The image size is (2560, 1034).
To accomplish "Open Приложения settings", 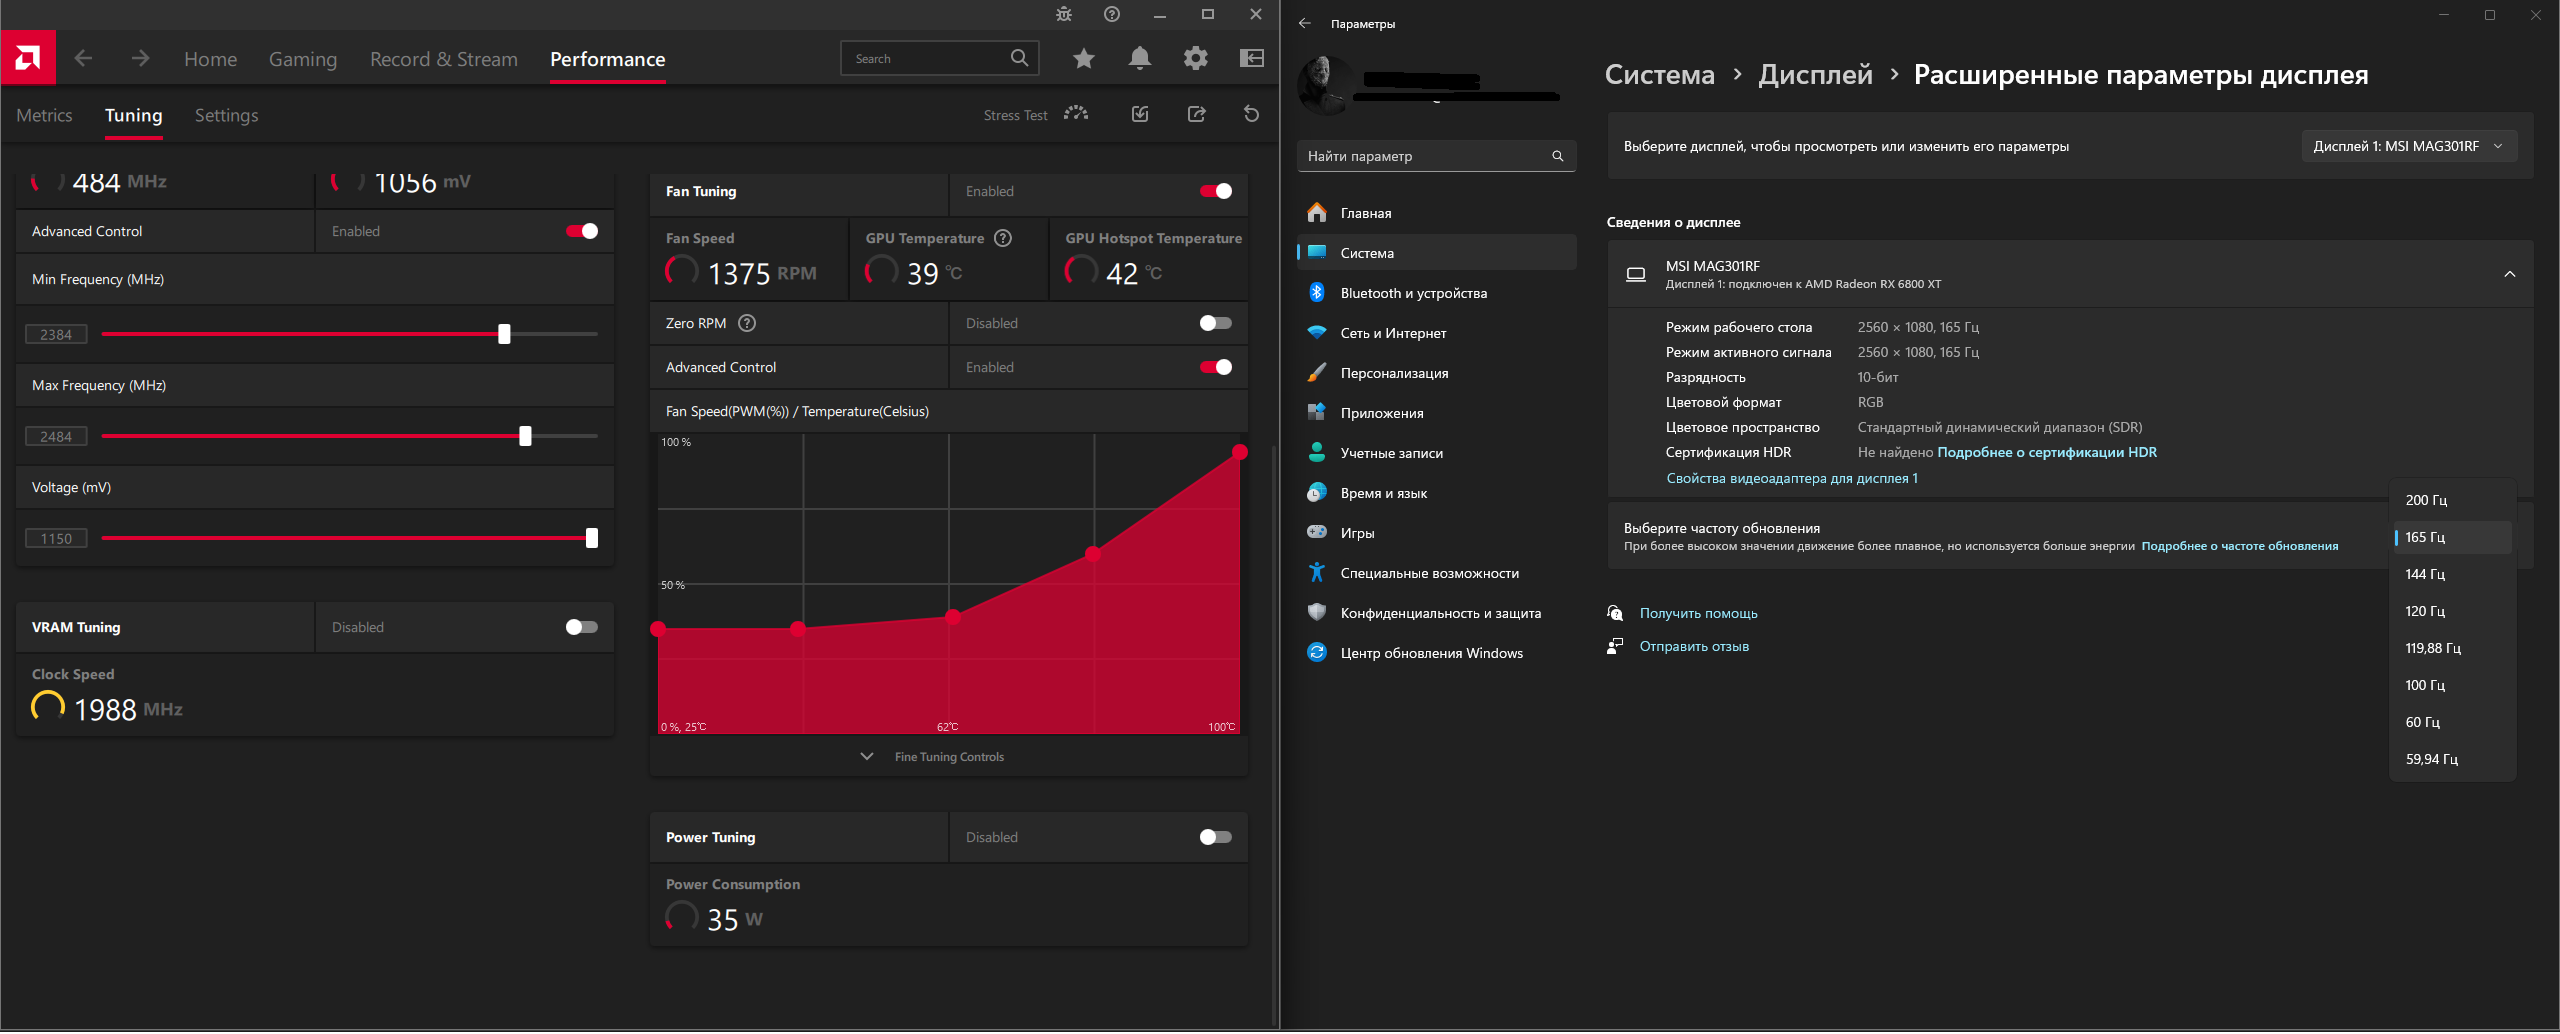I will coord(1437,413).
